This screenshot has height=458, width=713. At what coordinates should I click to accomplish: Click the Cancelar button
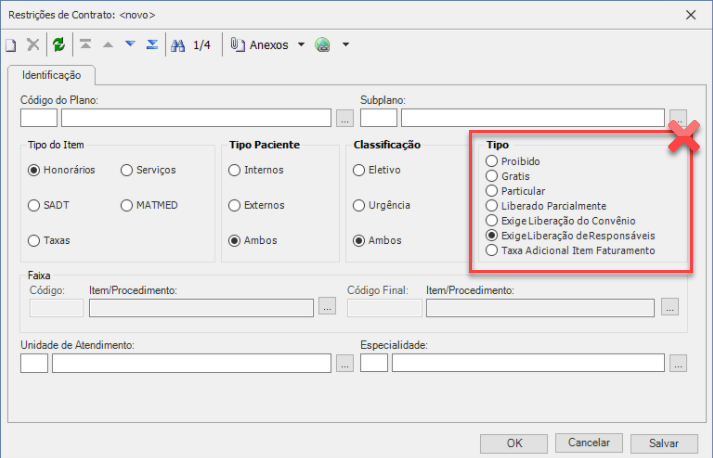point(589,443)
